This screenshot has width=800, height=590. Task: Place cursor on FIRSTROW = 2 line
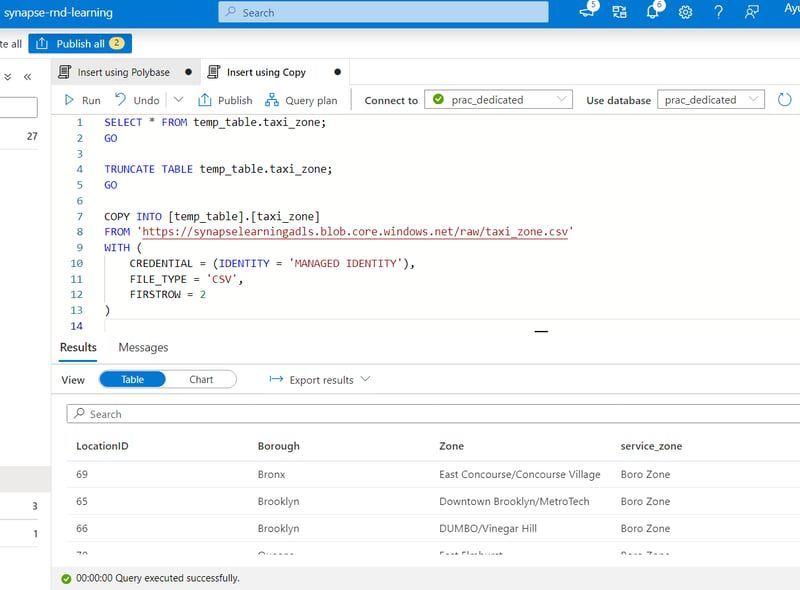click(168, 294)
